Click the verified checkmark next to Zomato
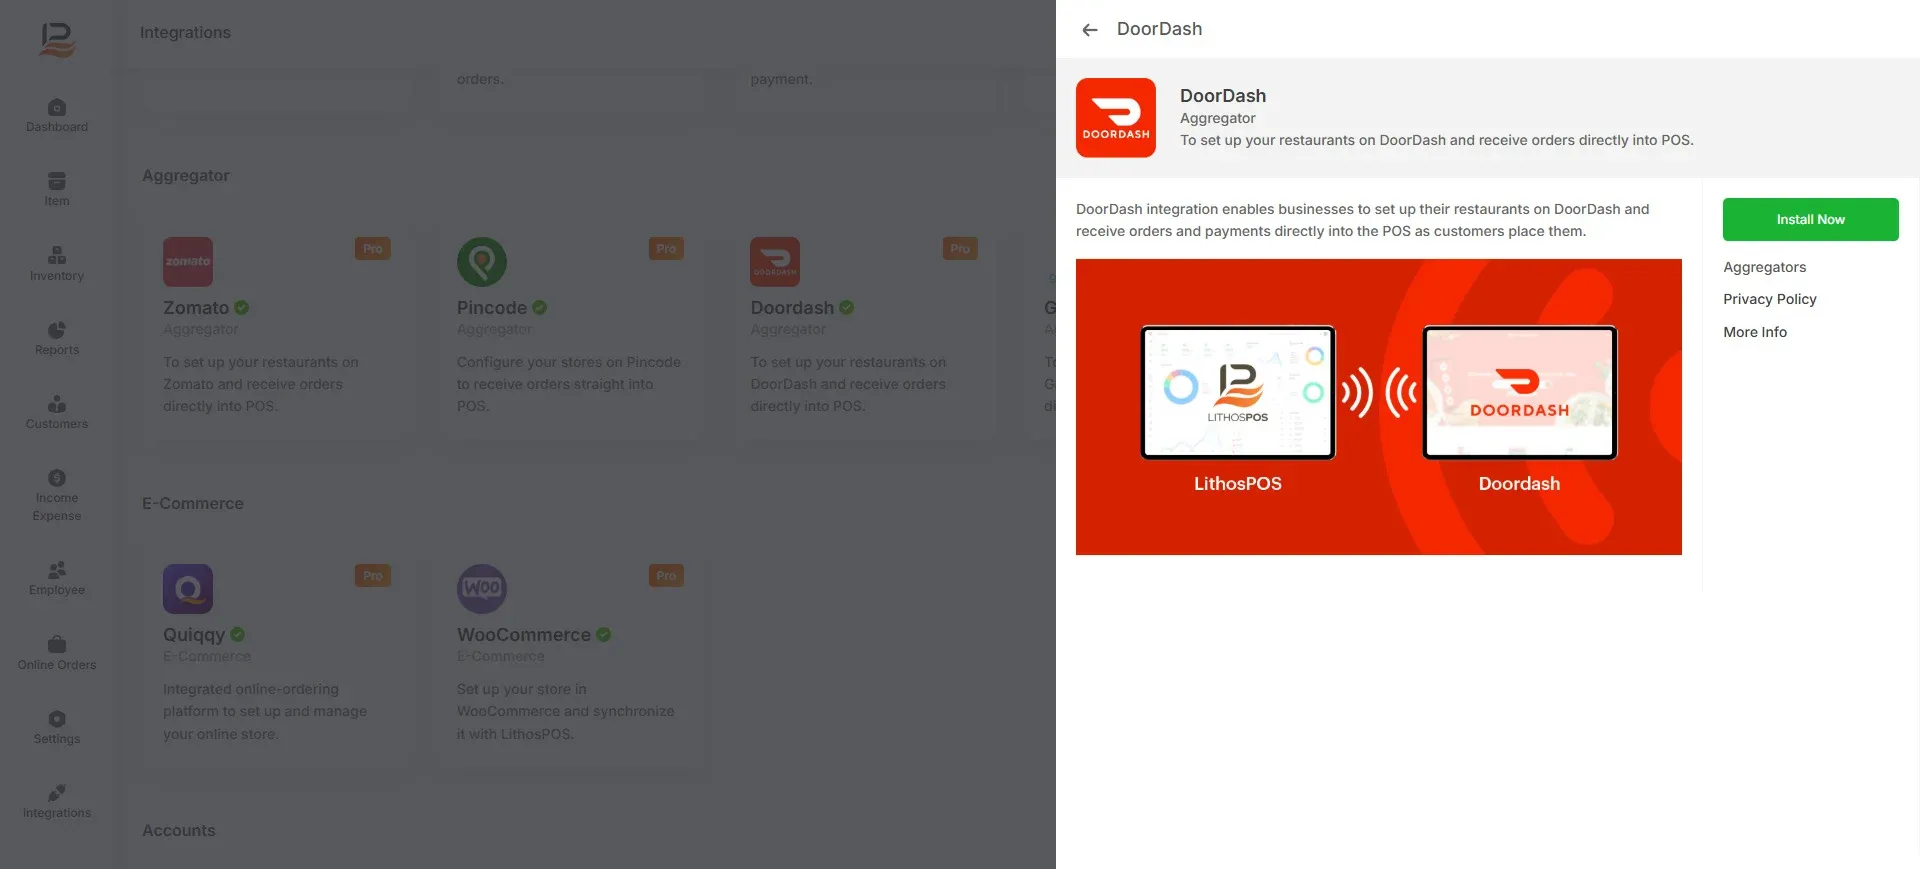 pyautogui.click(x=242, y=308)
